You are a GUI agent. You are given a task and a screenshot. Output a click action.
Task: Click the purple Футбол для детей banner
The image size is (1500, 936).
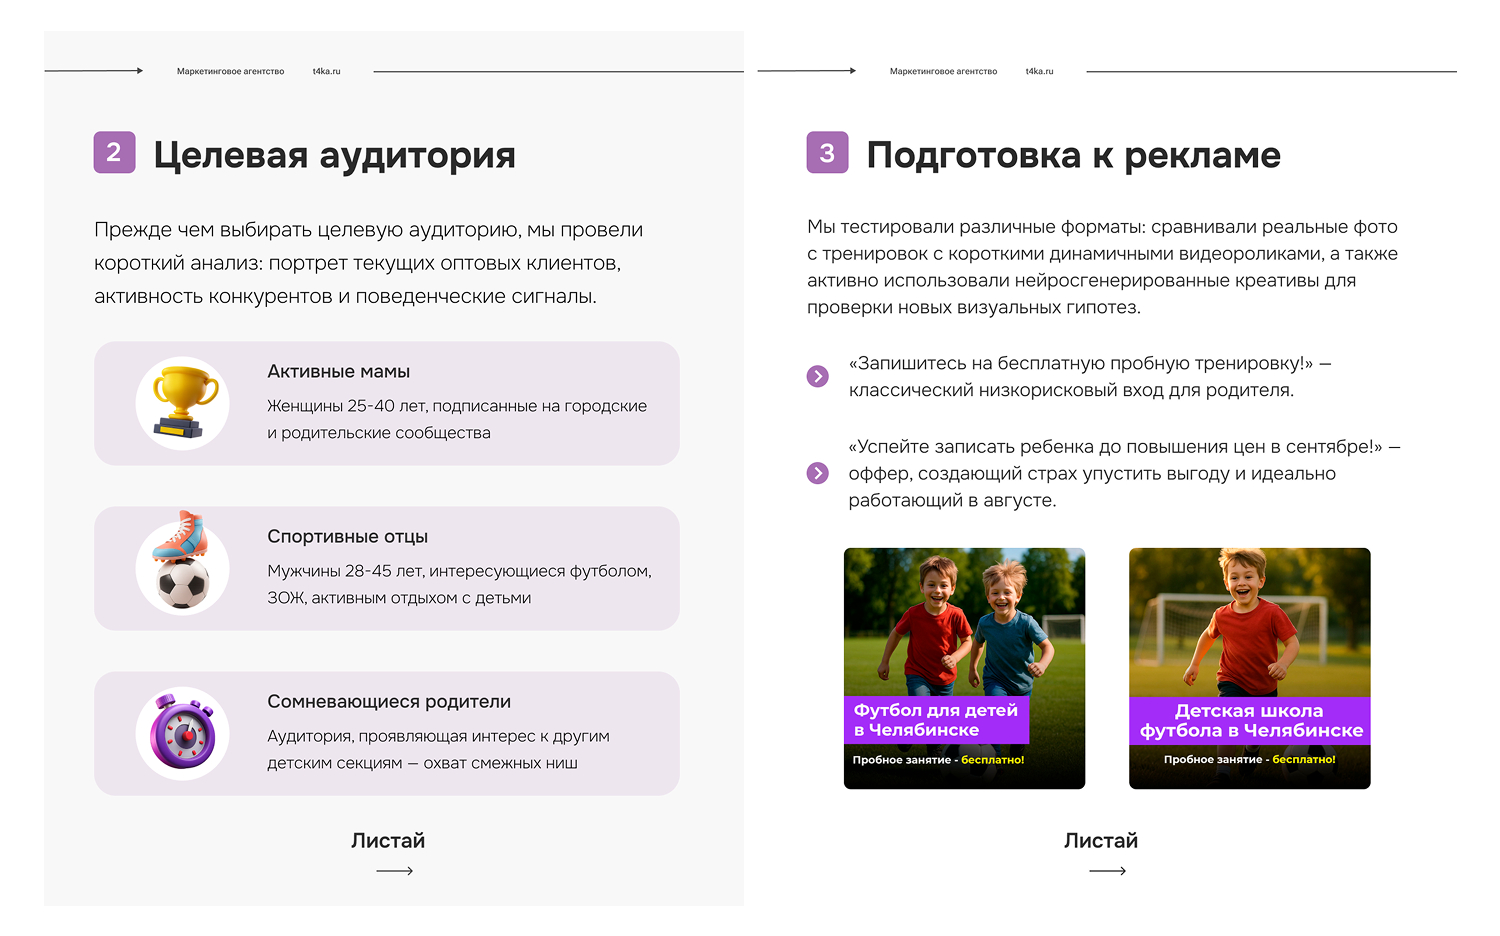pyautogui.click(x=936, y=720)
